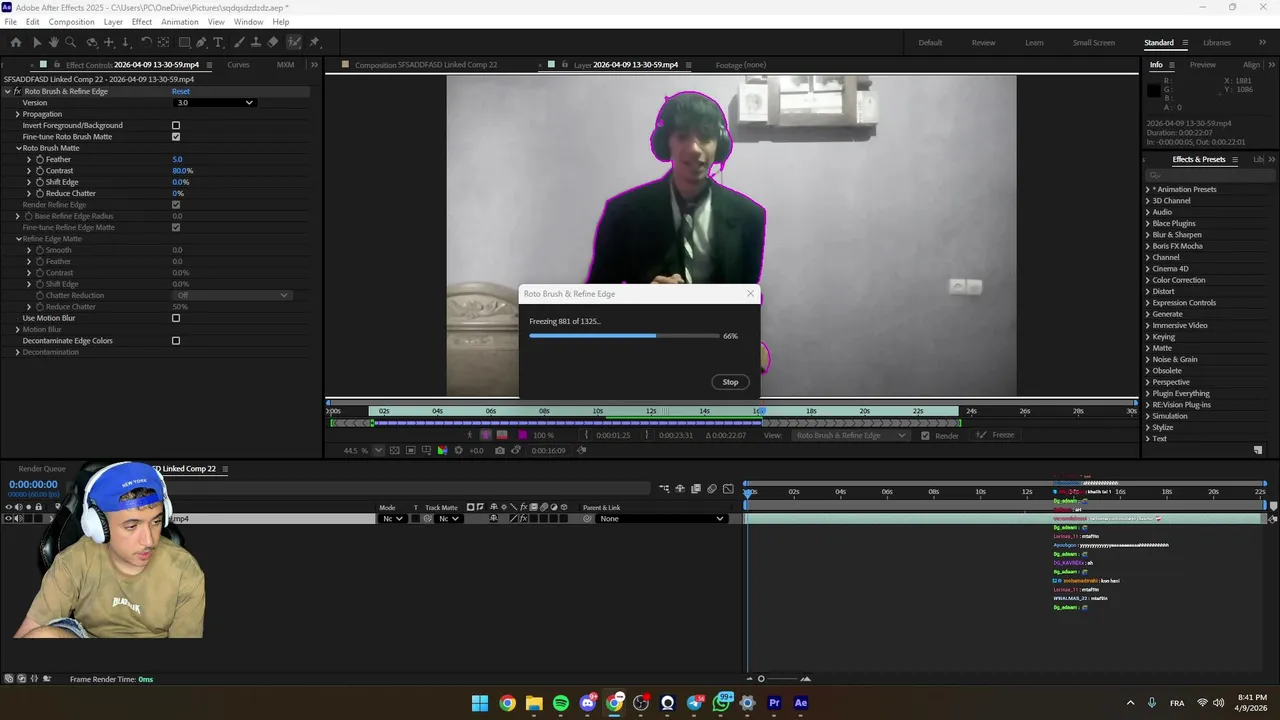The width and height of the screenshot is (1280, 720).
Task: Click the Contrast value 80.0%
Action: (x=182, y=171)
